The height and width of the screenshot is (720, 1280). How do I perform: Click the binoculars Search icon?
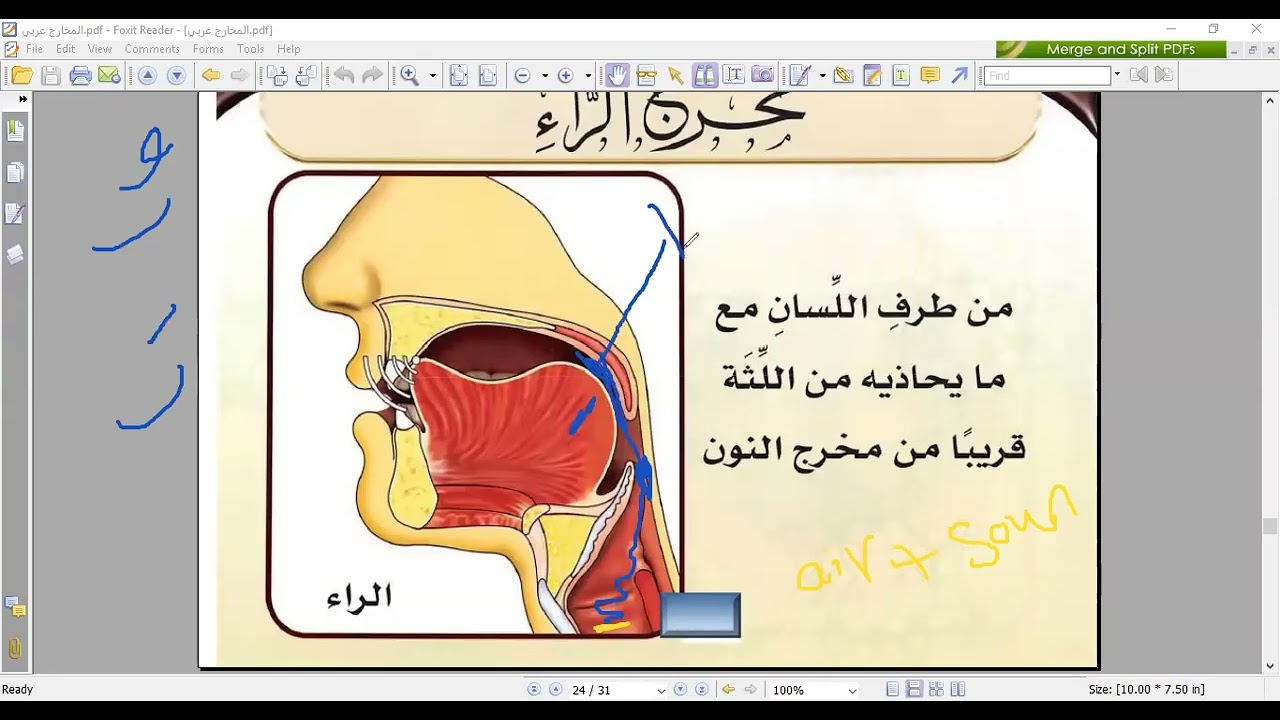coord(704,75)
